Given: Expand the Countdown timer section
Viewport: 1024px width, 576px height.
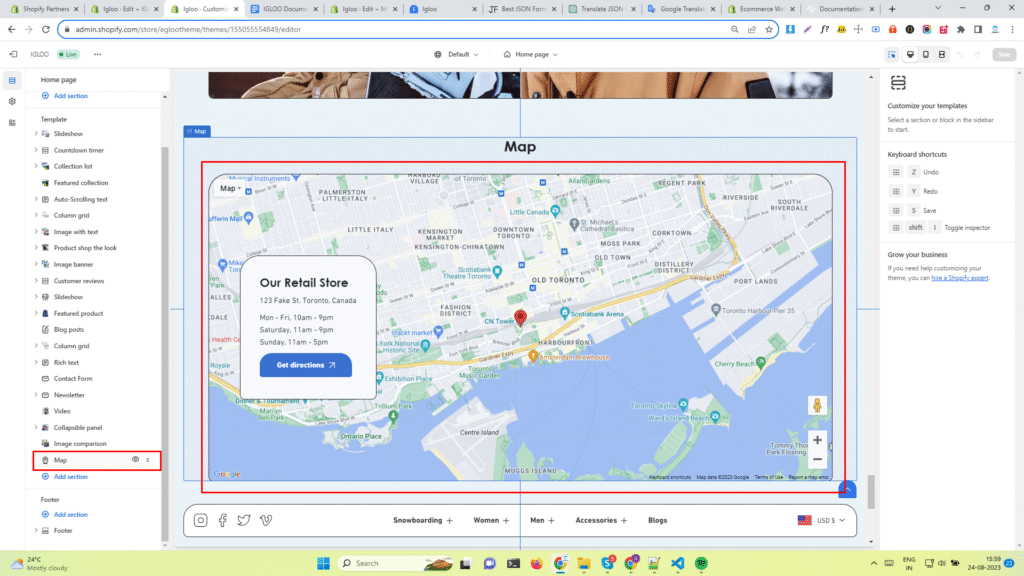Looking at the screenshot, I should (36, 150).
